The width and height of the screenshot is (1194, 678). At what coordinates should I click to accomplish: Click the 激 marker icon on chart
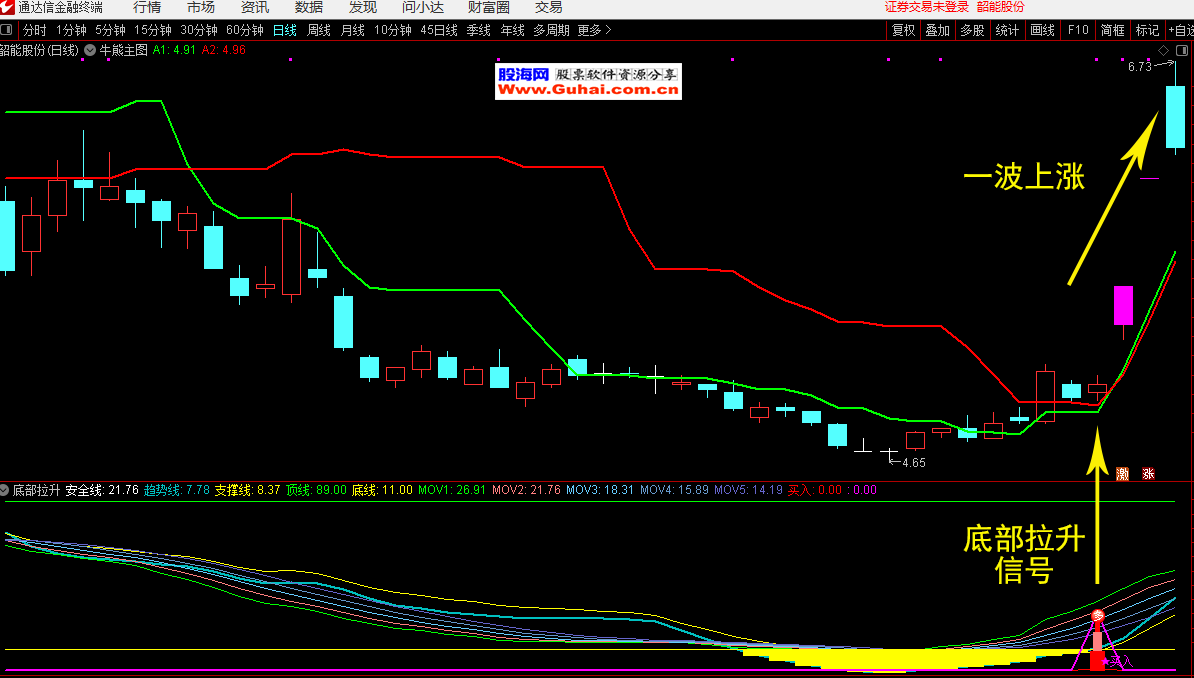1123,474
